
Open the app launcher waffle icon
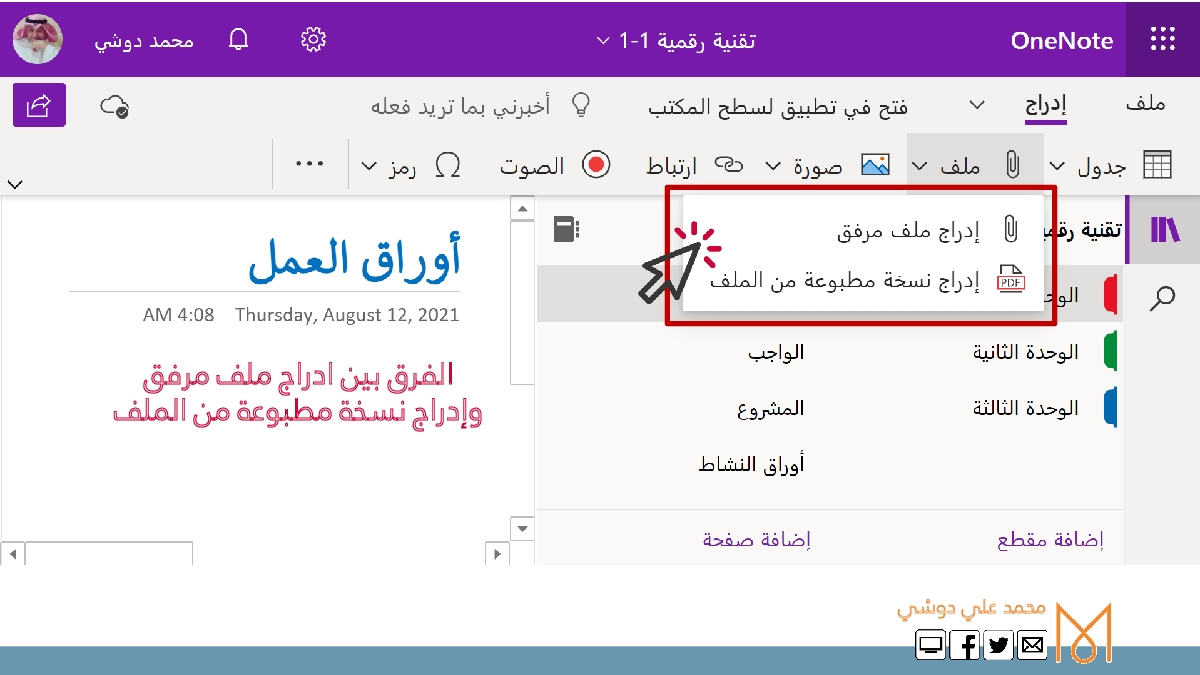pos(1162,40)
